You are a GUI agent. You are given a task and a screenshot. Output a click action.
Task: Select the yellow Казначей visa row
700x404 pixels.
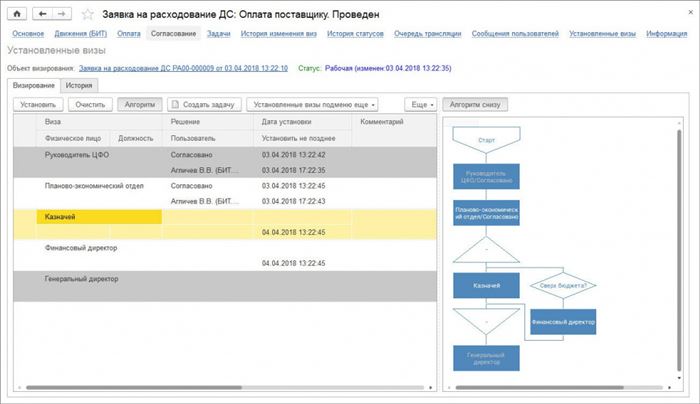pyautogui.click(x=225, y=225)
